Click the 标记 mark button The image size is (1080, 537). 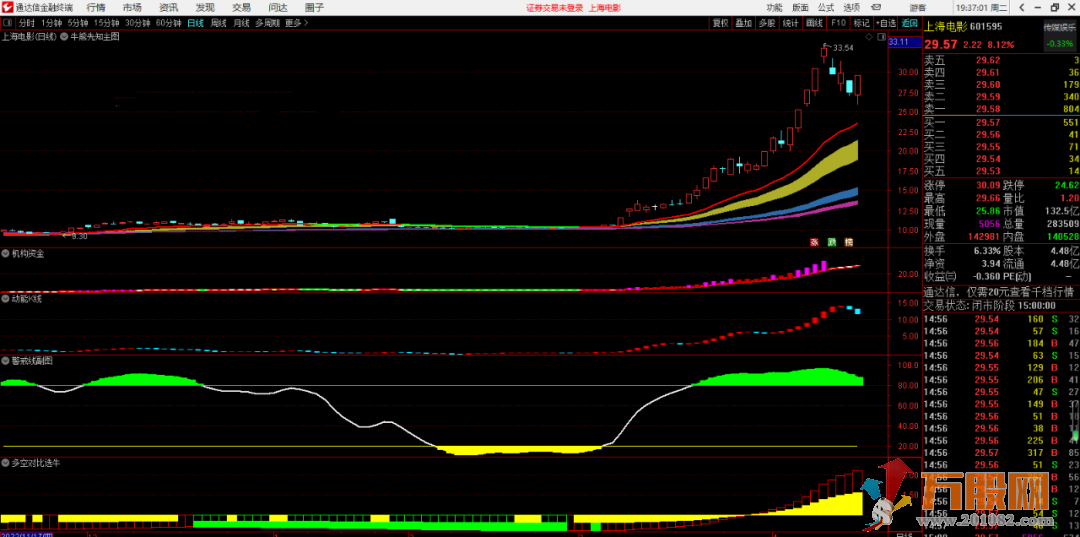tap(861, 23)
